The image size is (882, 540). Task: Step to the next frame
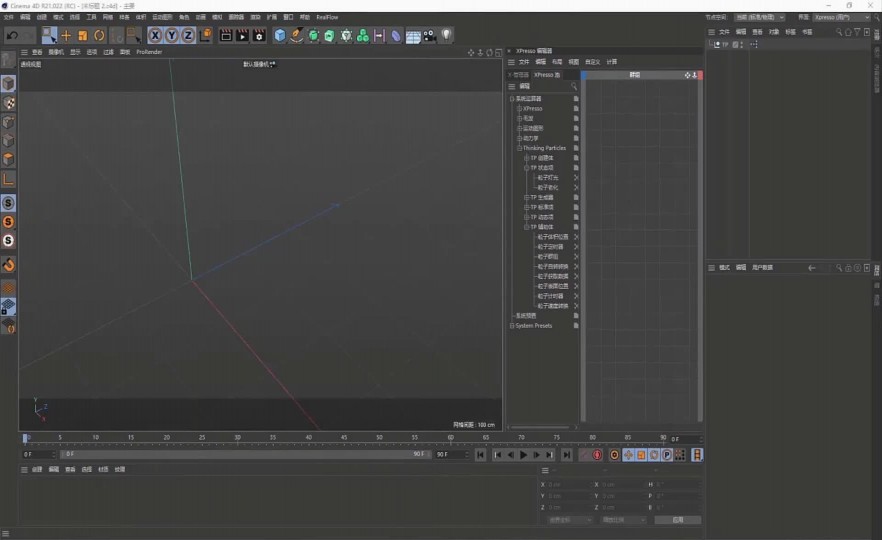coord(537,454)
